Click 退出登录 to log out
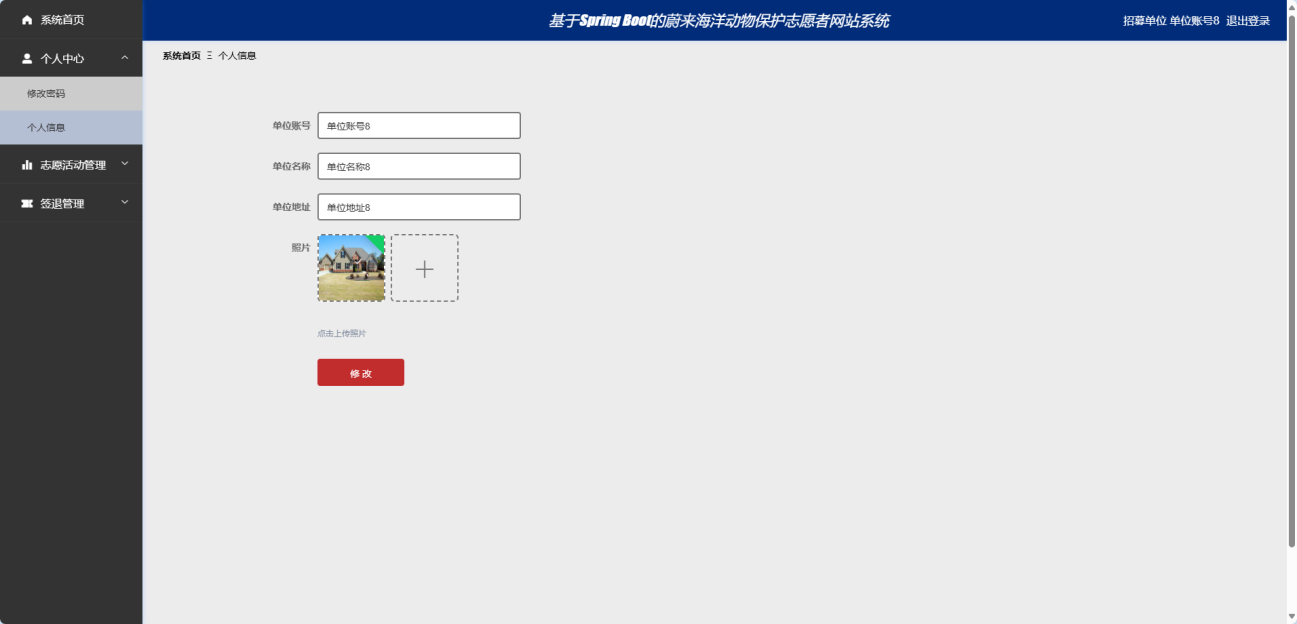This screenshot has width=1297, height=624. 1248,21
